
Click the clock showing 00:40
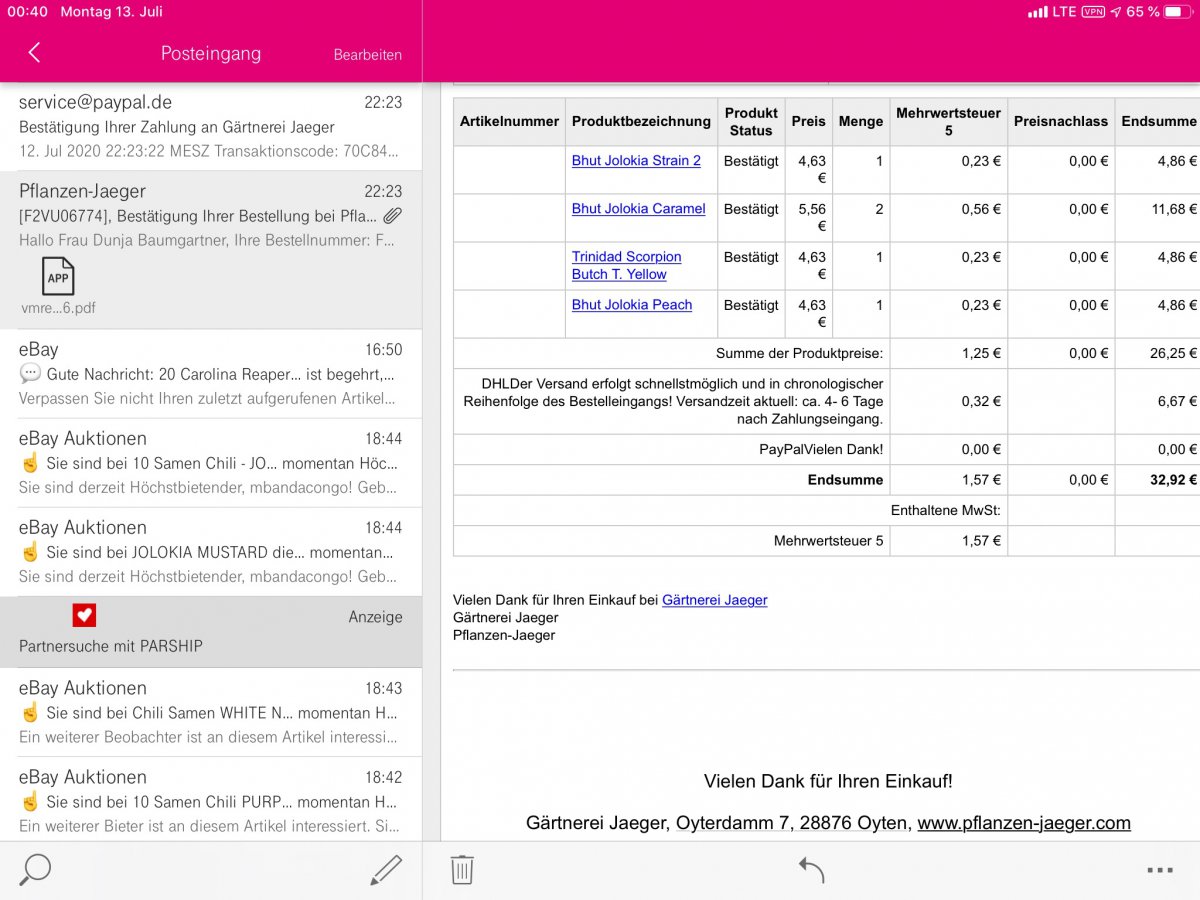(28, 12)
